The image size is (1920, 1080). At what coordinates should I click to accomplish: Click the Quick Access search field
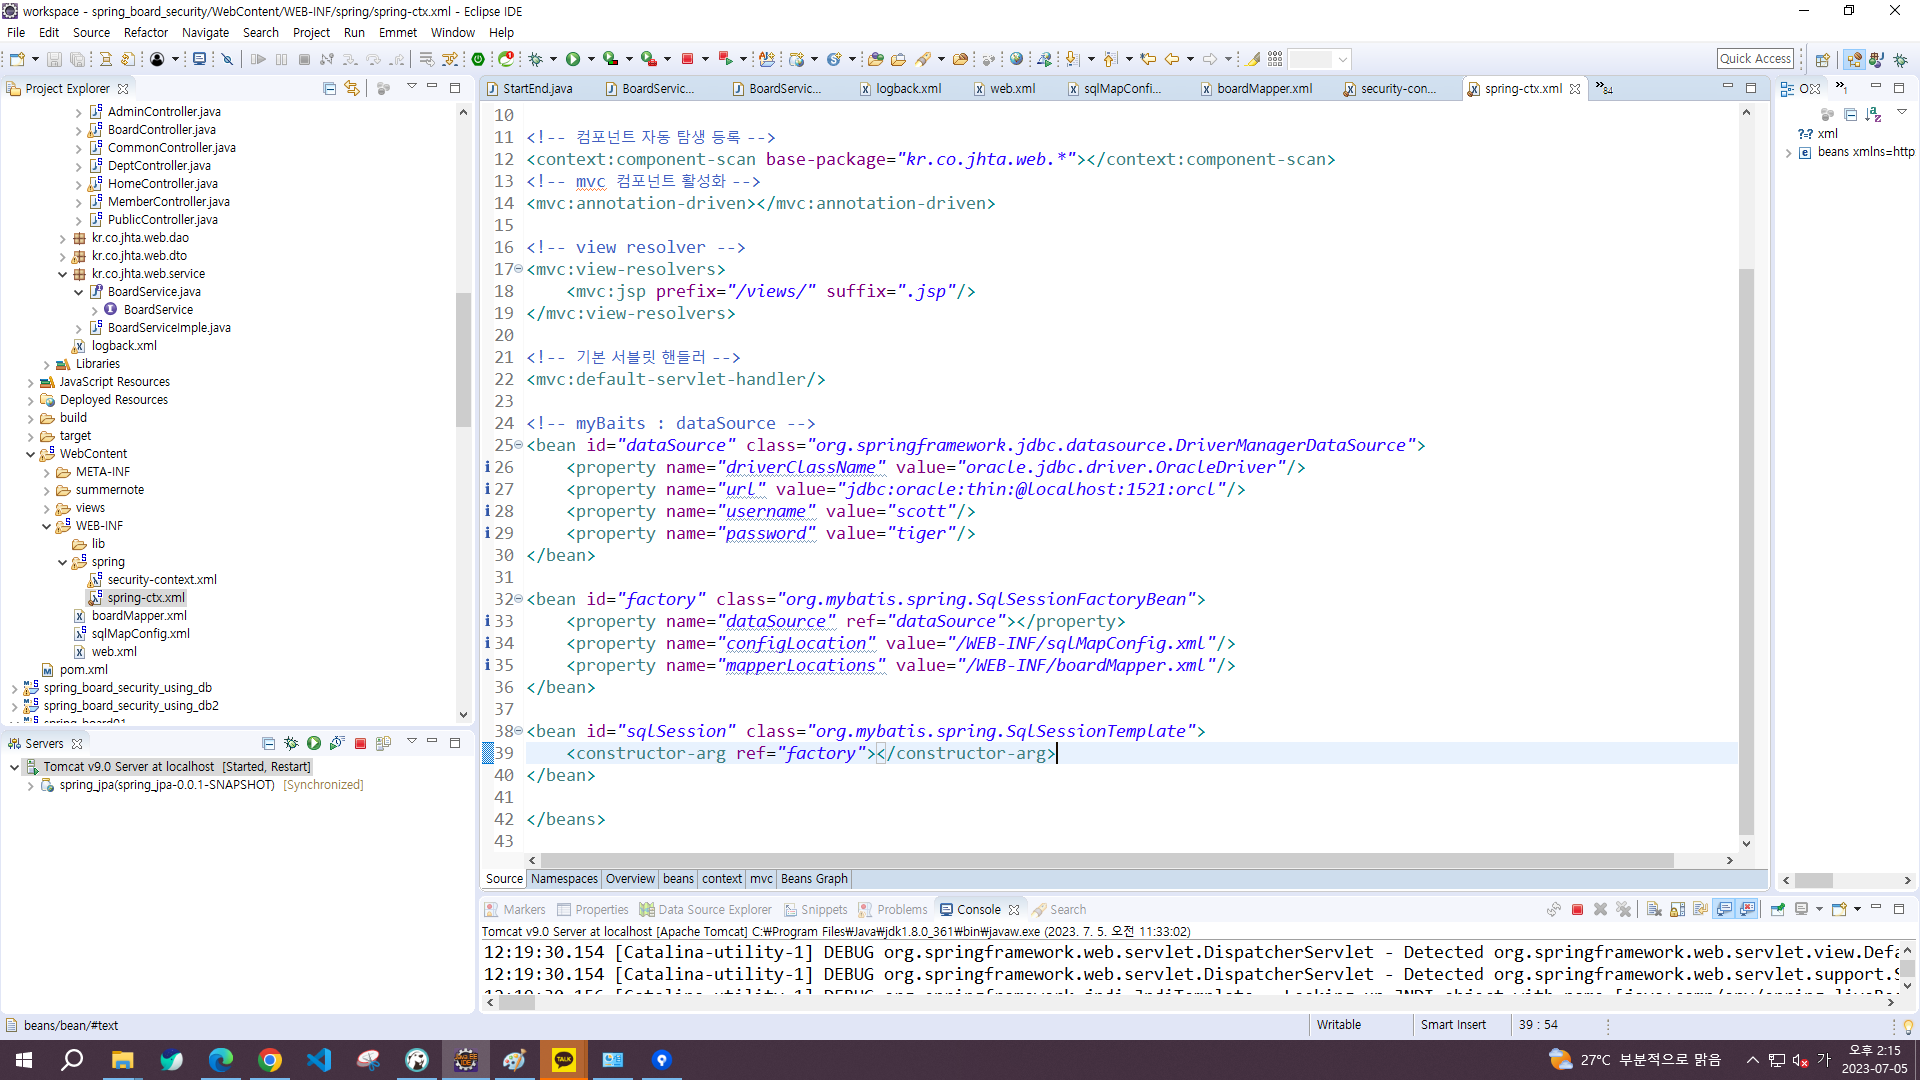1755,59
